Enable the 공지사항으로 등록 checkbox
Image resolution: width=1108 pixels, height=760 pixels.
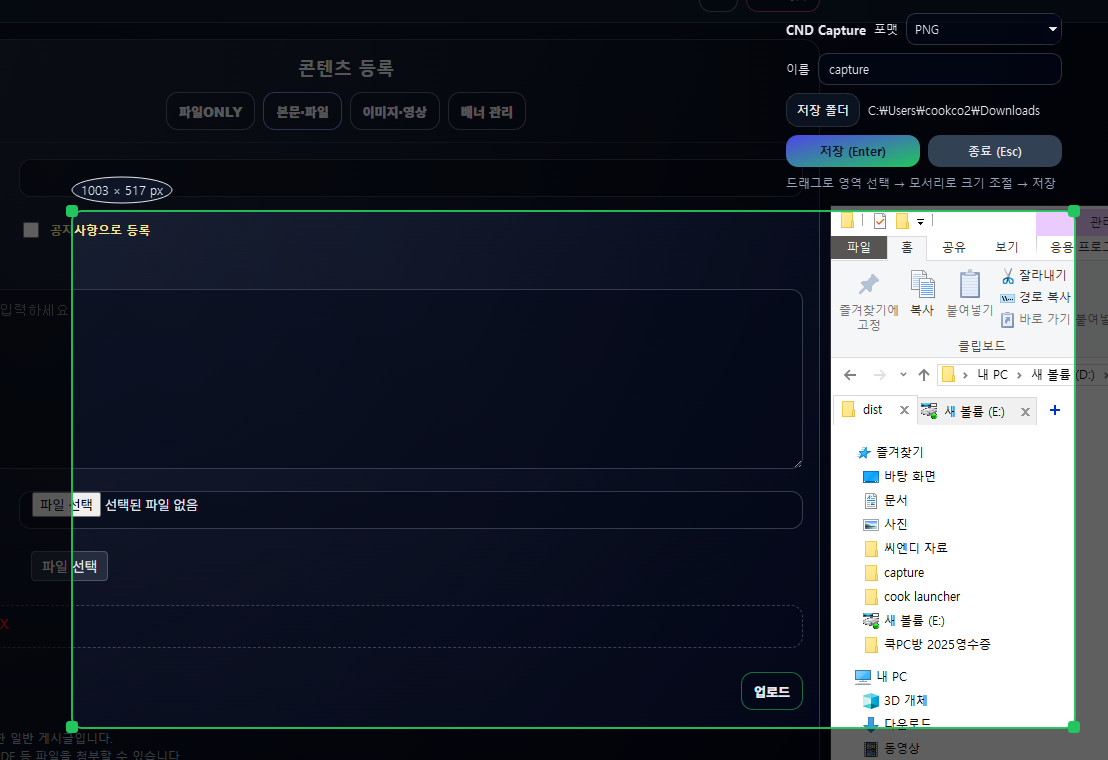[x=31, y=230]
